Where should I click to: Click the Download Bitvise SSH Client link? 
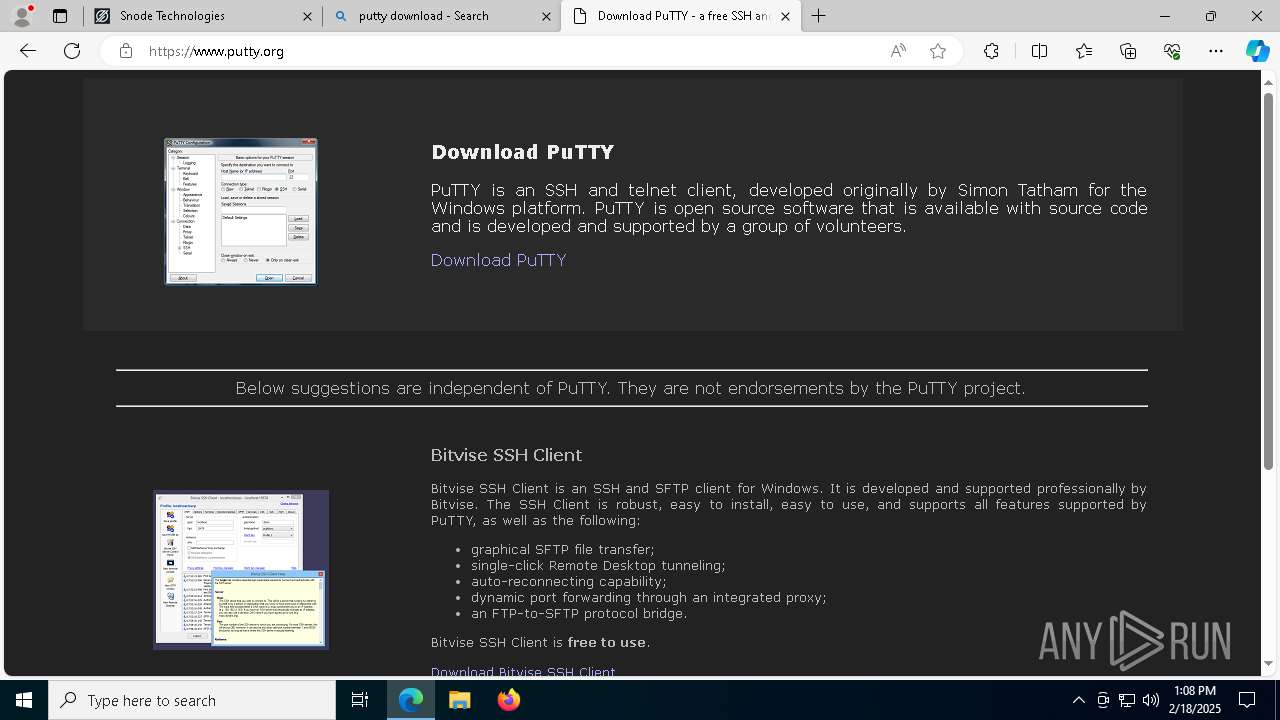pyautogui.click(x=523, y=672)
